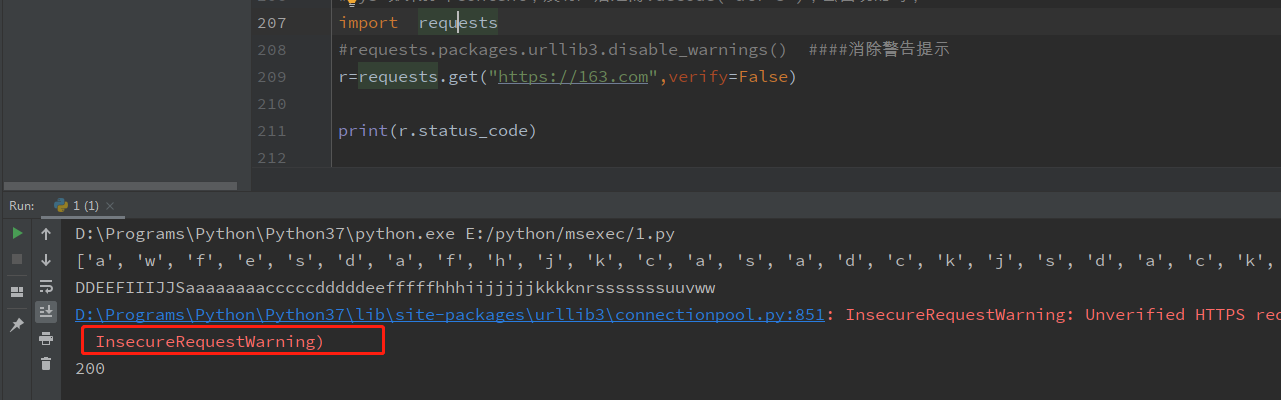This screenshot has width=1281, height=400.
Task: Click the 'requests' word on import line
Action: [458, 22]
